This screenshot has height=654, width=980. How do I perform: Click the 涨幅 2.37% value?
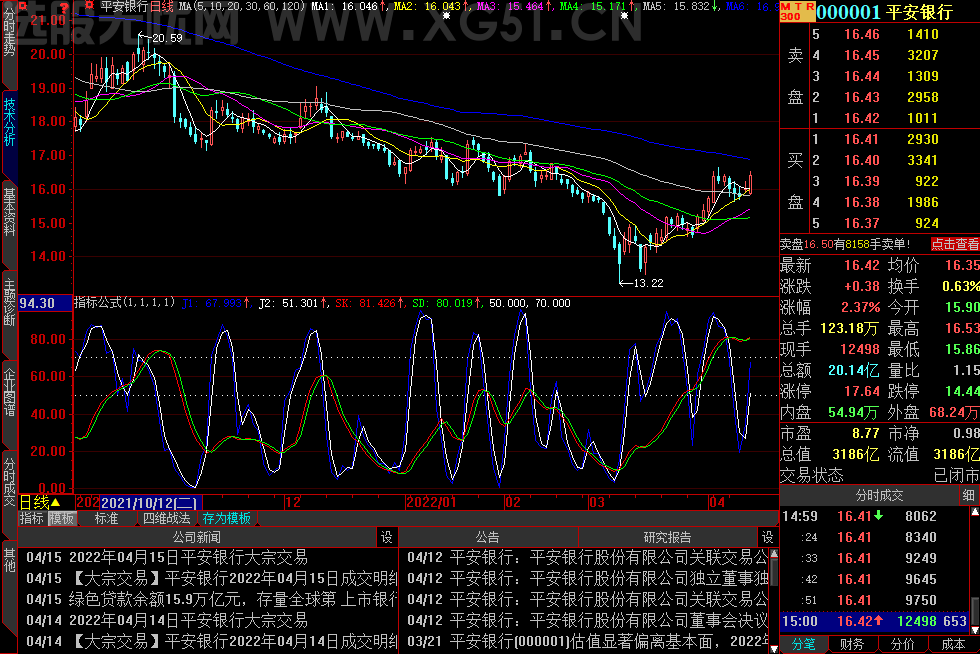860,307
